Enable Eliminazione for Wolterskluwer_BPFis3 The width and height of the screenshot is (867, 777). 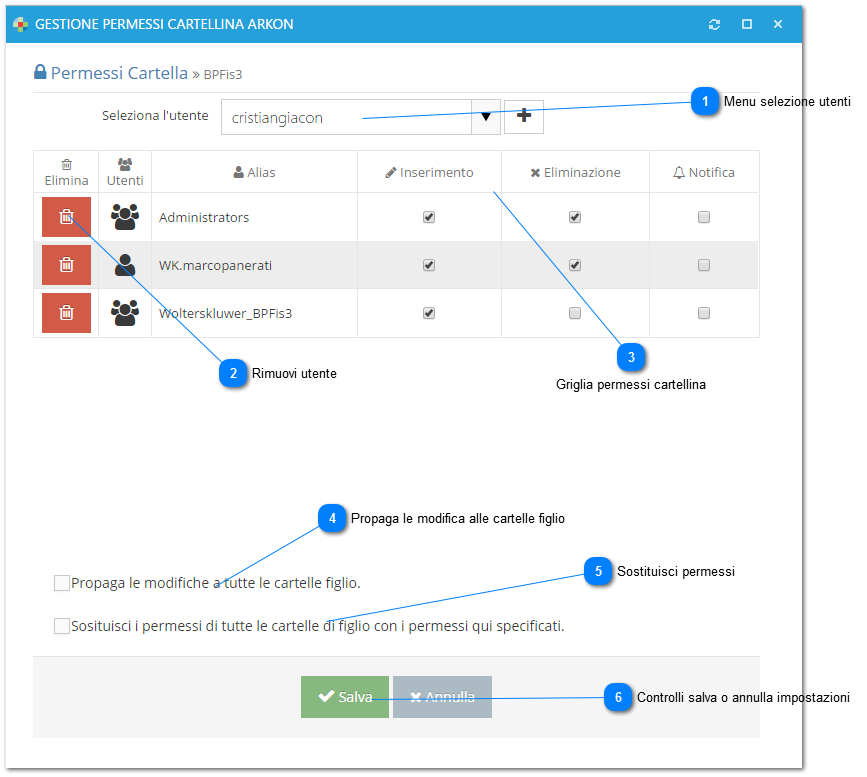[x=575, y=313]
